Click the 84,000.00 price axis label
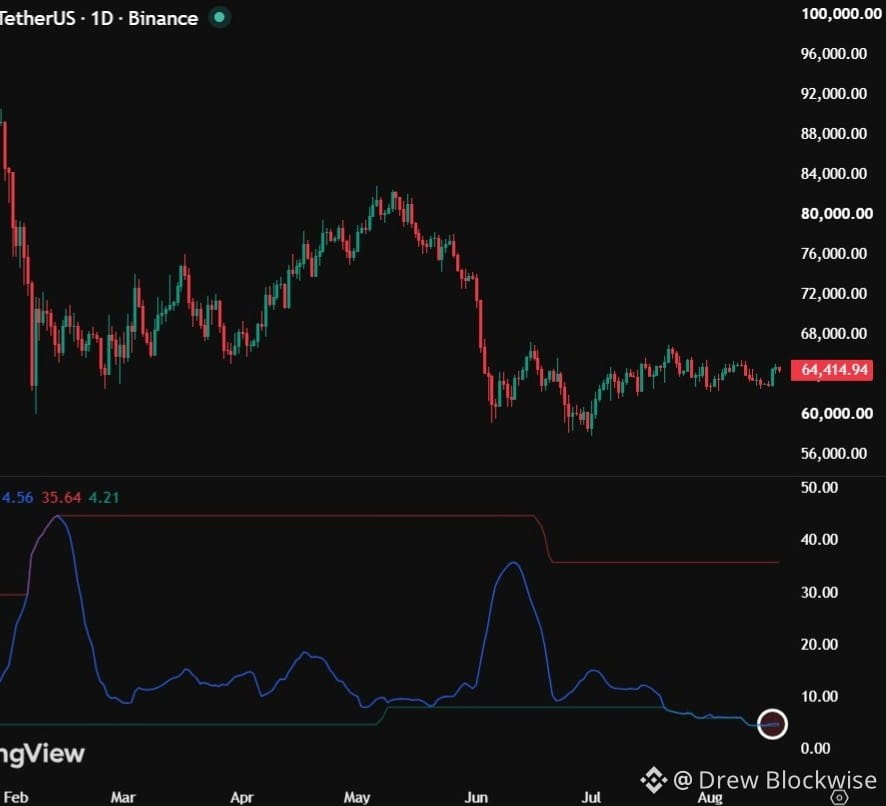The width and height of the screenshot is (886, 806). pyautogui.click(x=833, y=174)
